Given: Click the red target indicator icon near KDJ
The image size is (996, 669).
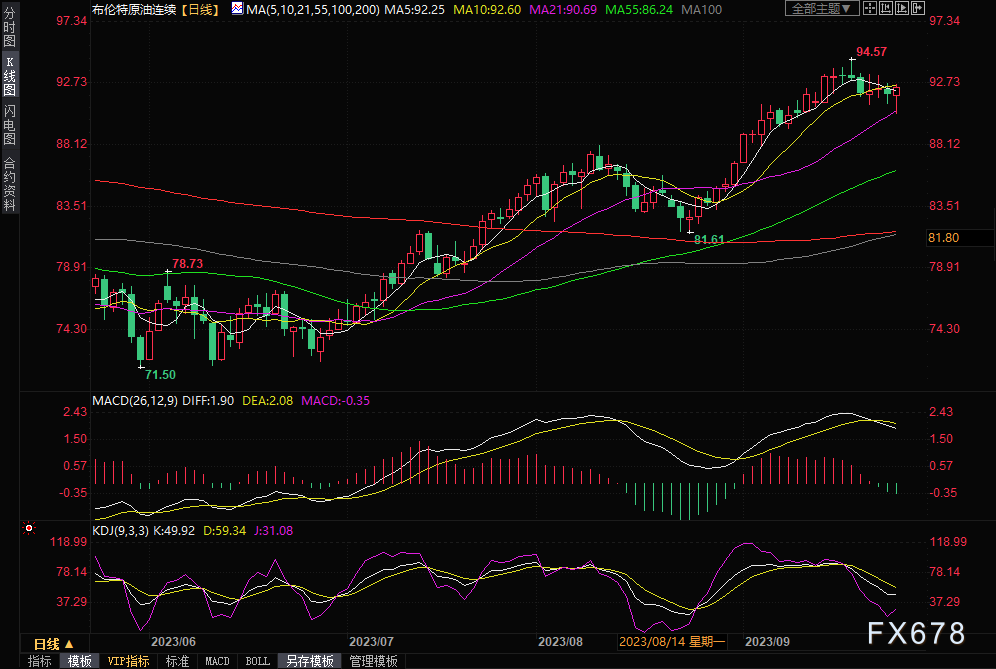Looking at the screenshot, I should coord(29,528).
